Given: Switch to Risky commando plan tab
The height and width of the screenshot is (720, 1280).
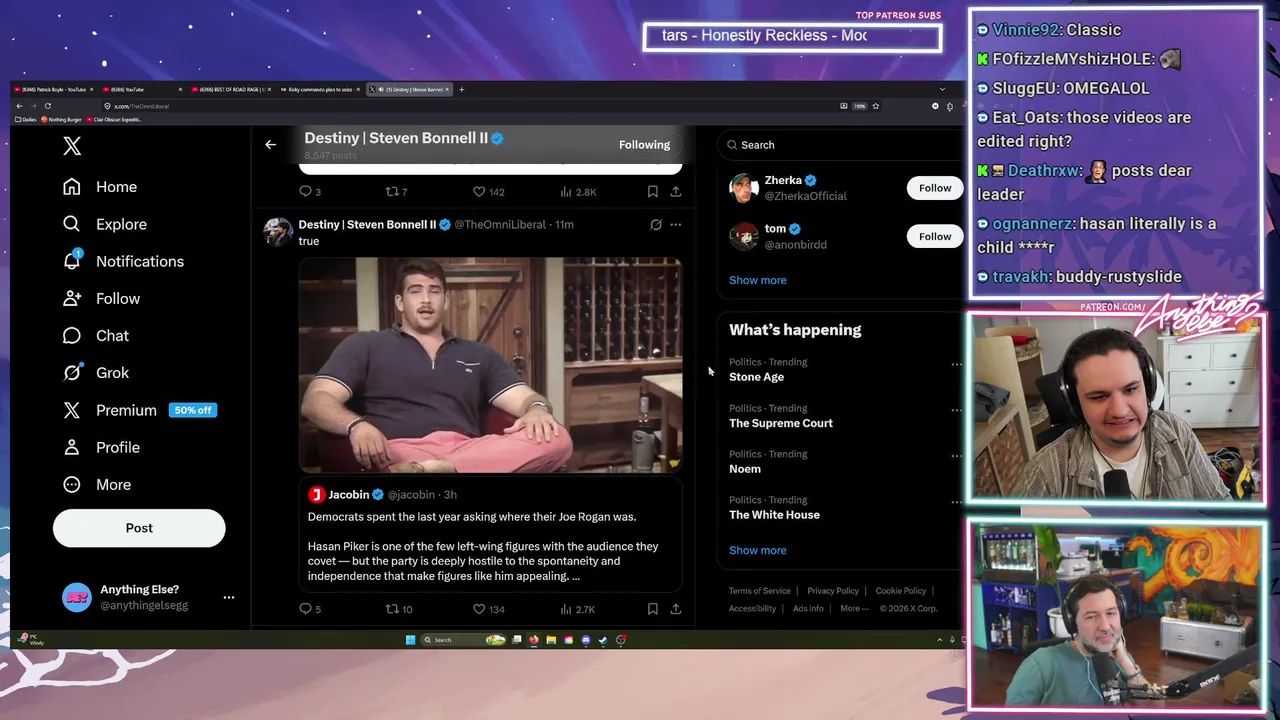Looking at the screenshot, I should click(x=320, y=89).
